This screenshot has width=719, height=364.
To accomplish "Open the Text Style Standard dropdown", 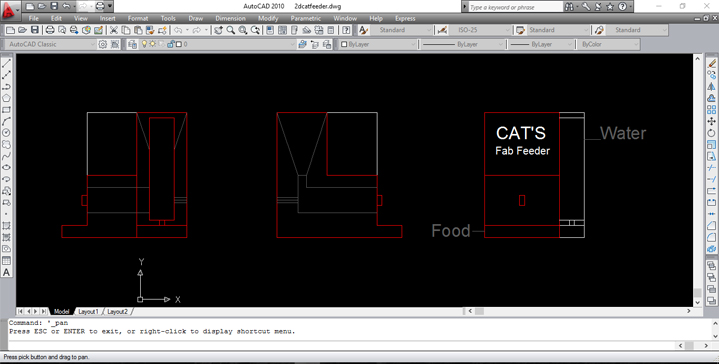I will pyautogui.click(x=401, y=30).
